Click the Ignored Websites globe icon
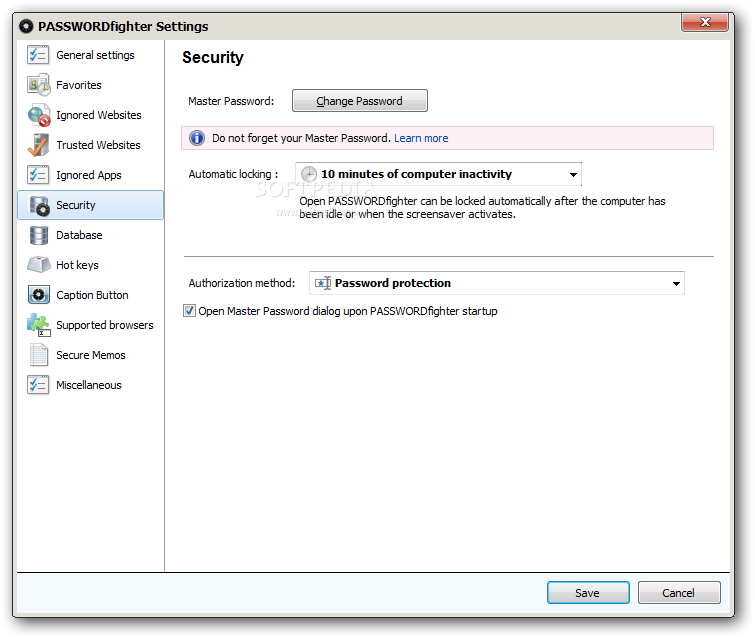This screenshot has width=755, height=638. [39, 115]
